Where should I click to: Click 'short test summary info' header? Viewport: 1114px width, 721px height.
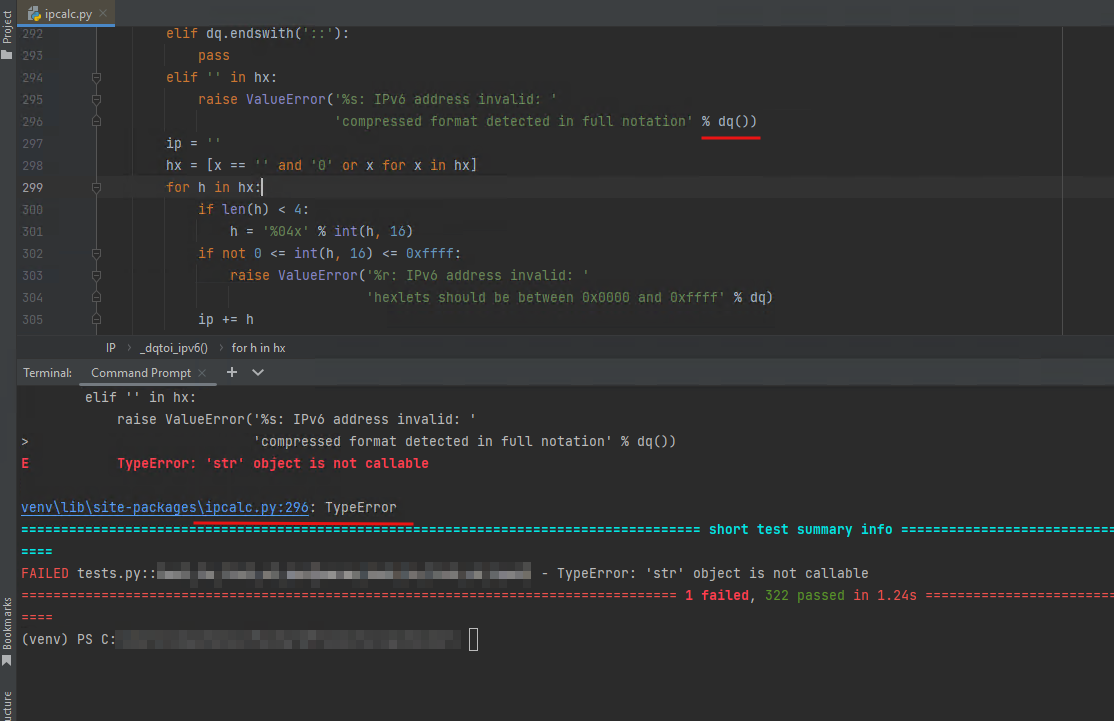pos(801,529)
